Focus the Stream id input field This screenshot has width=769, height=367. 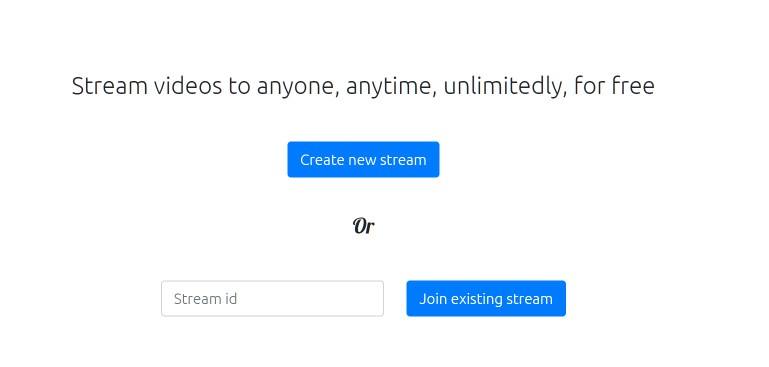pyautogui.click(x=272, y=298)
